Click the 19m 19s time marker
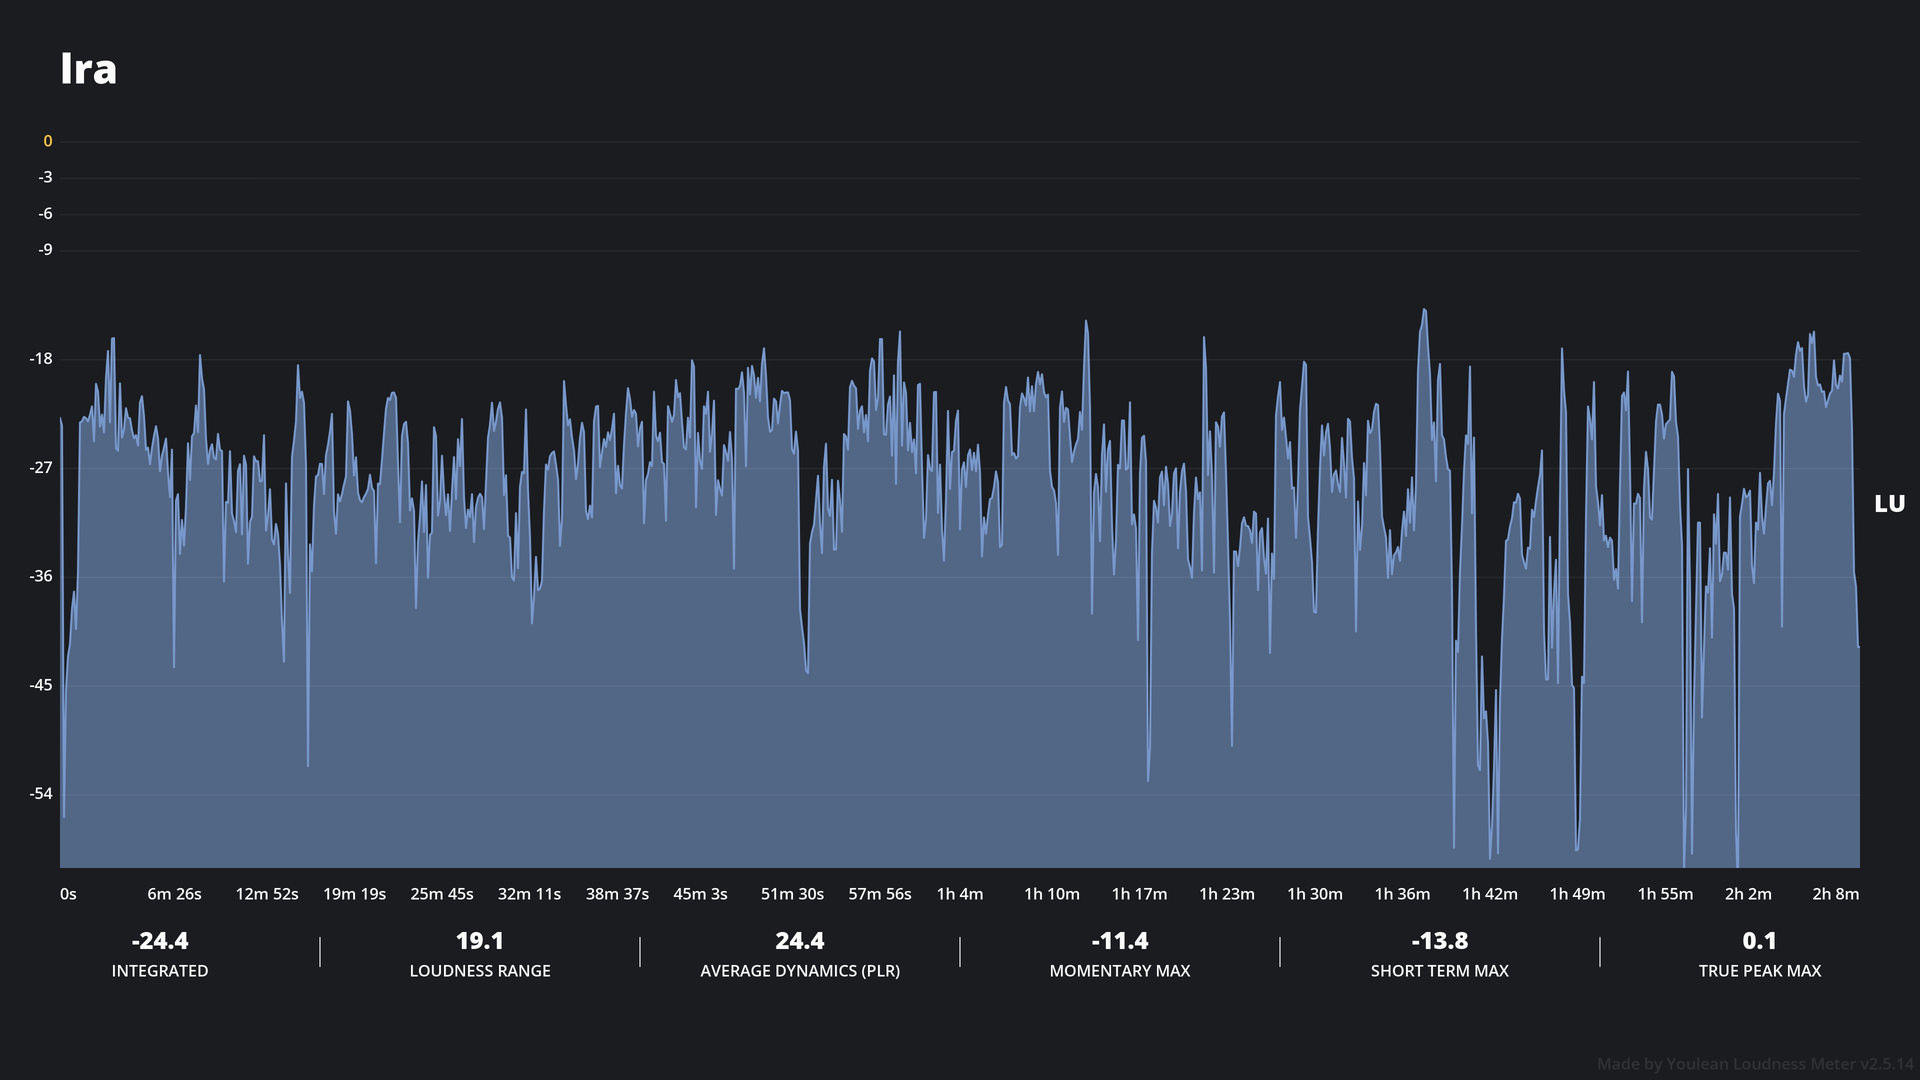1920x1080 pixels. tap(354, 894)
